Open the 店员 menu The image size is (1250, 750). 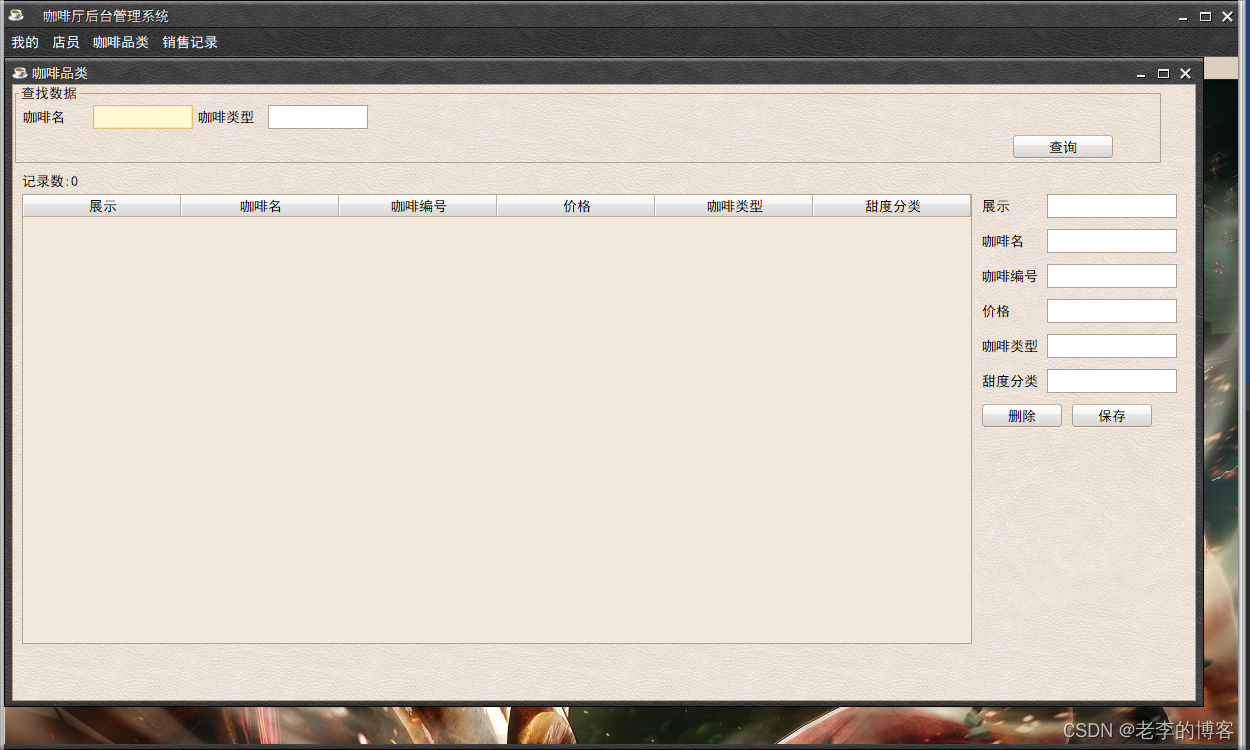(x=66, y=42)
